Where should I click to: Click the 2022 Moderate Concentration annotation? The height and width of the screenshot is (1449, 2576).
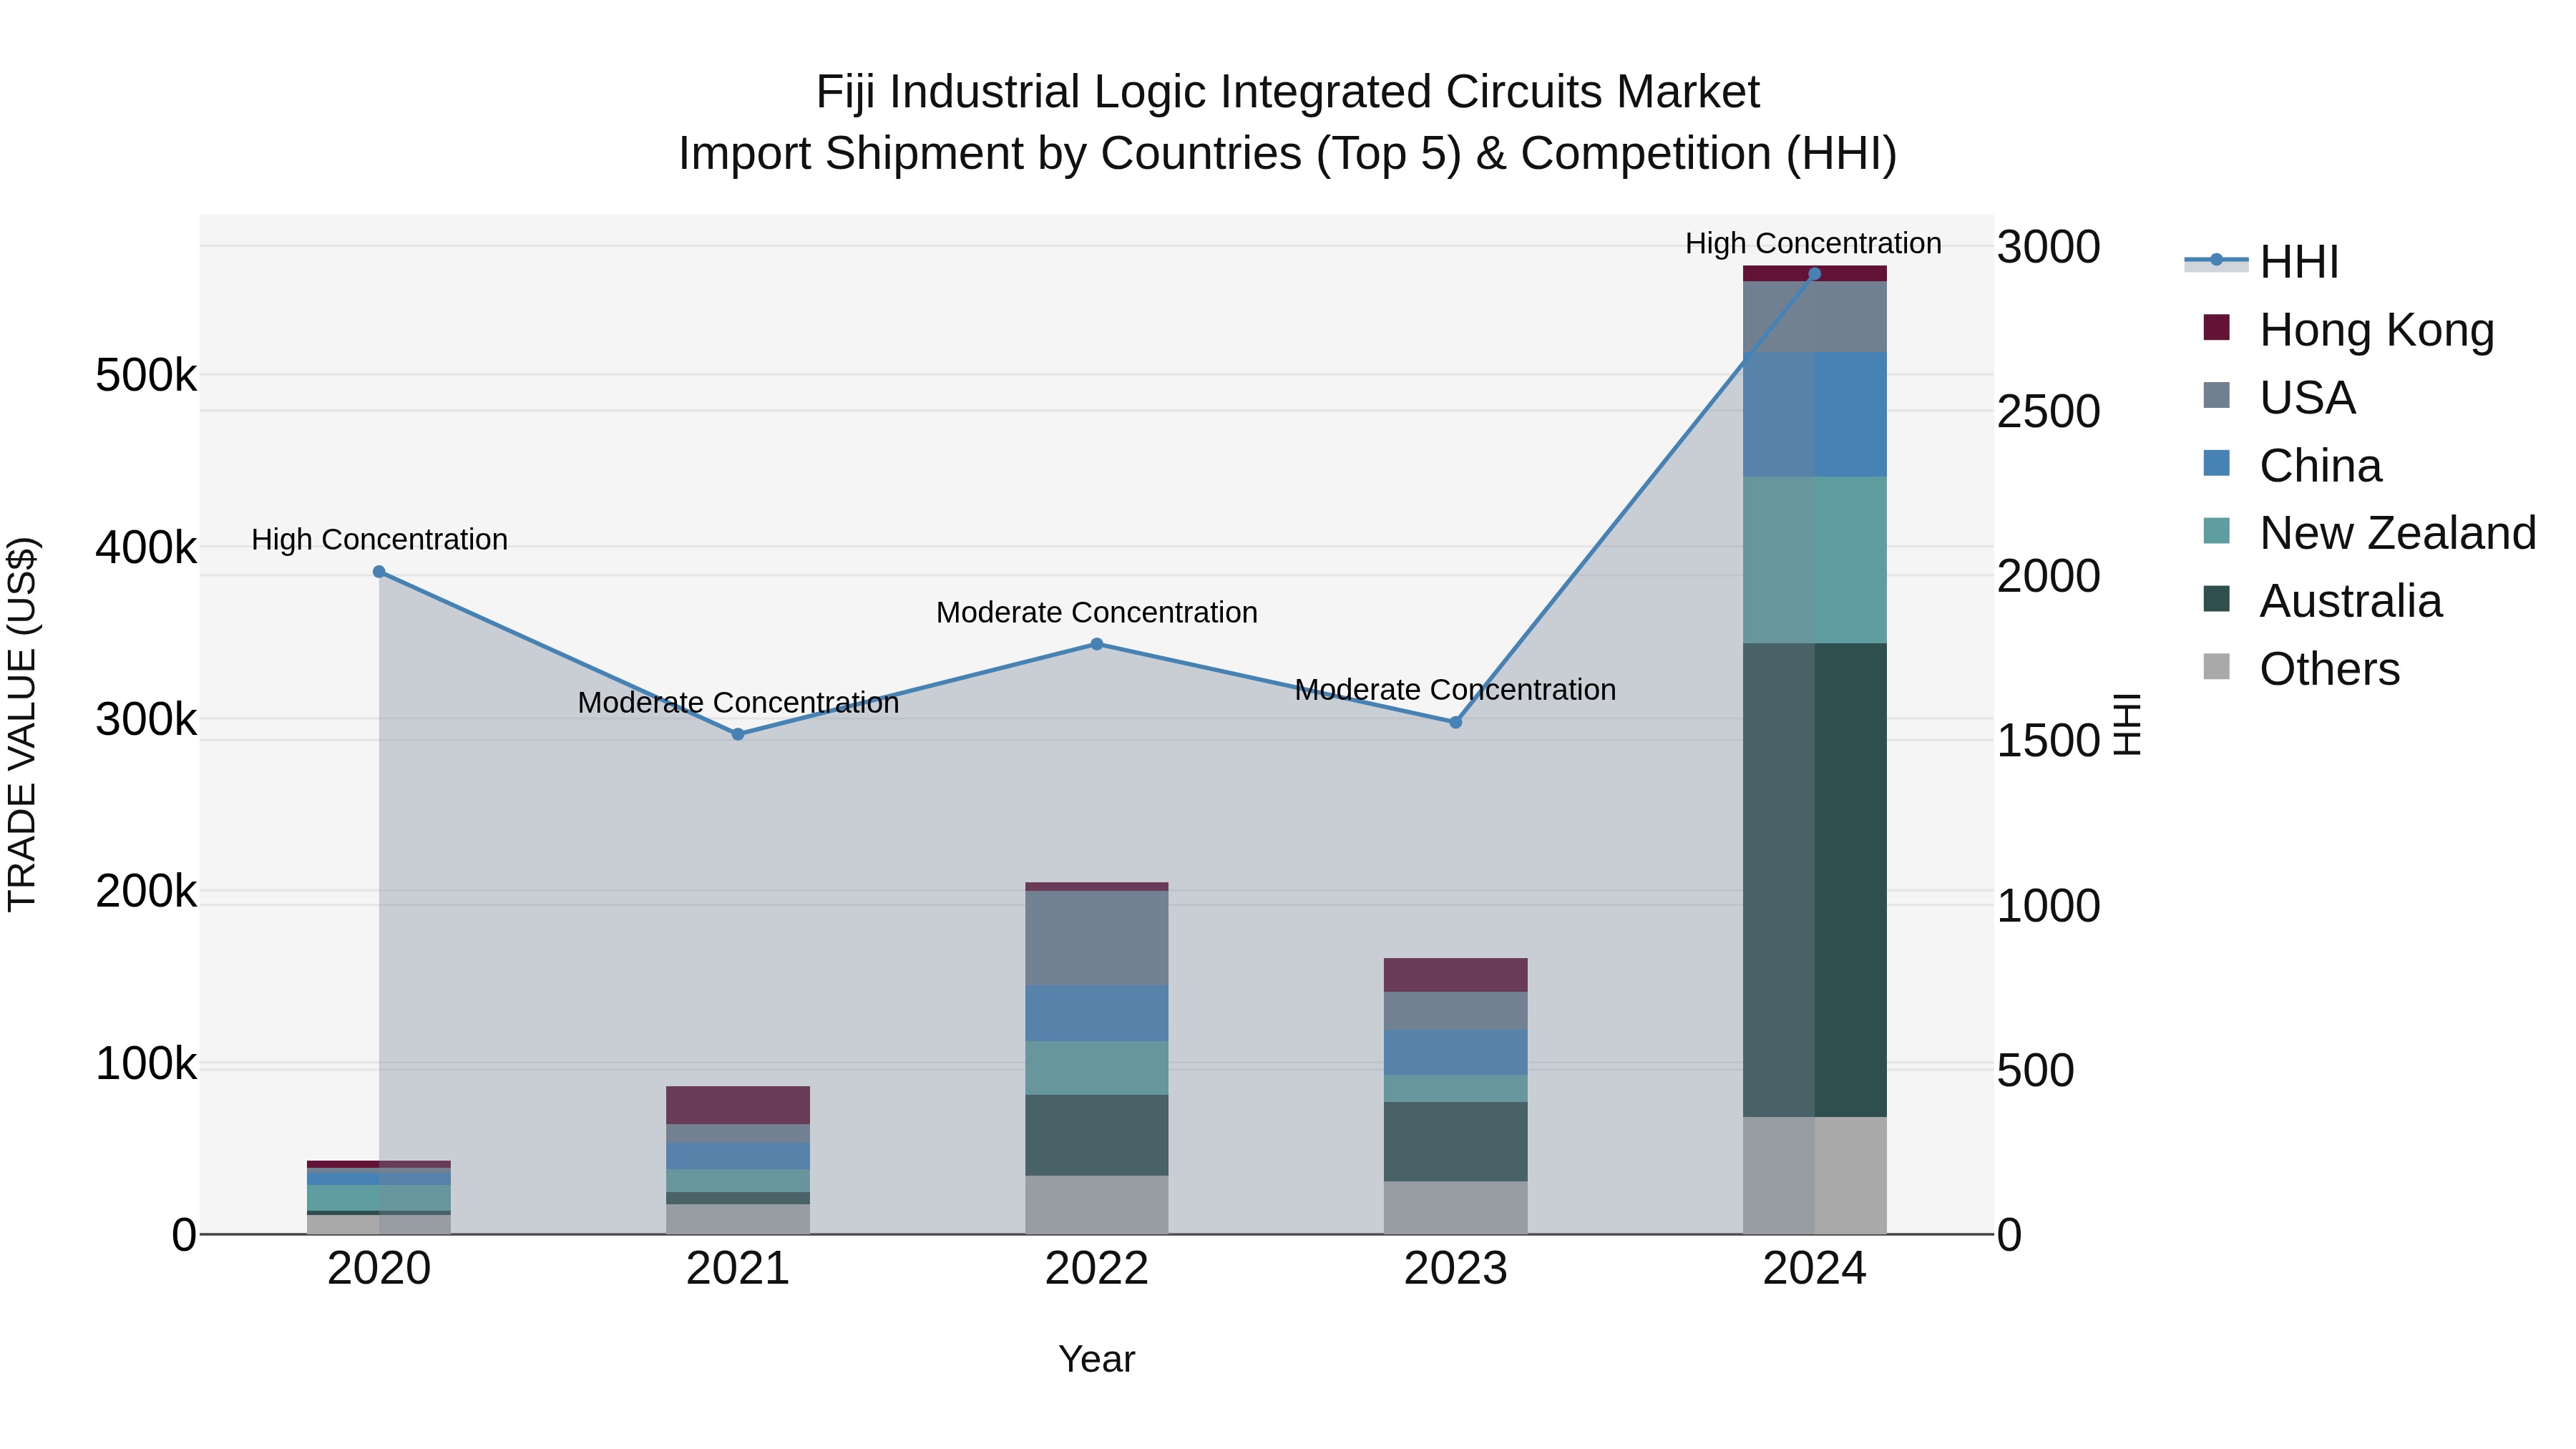(1097, 613)
